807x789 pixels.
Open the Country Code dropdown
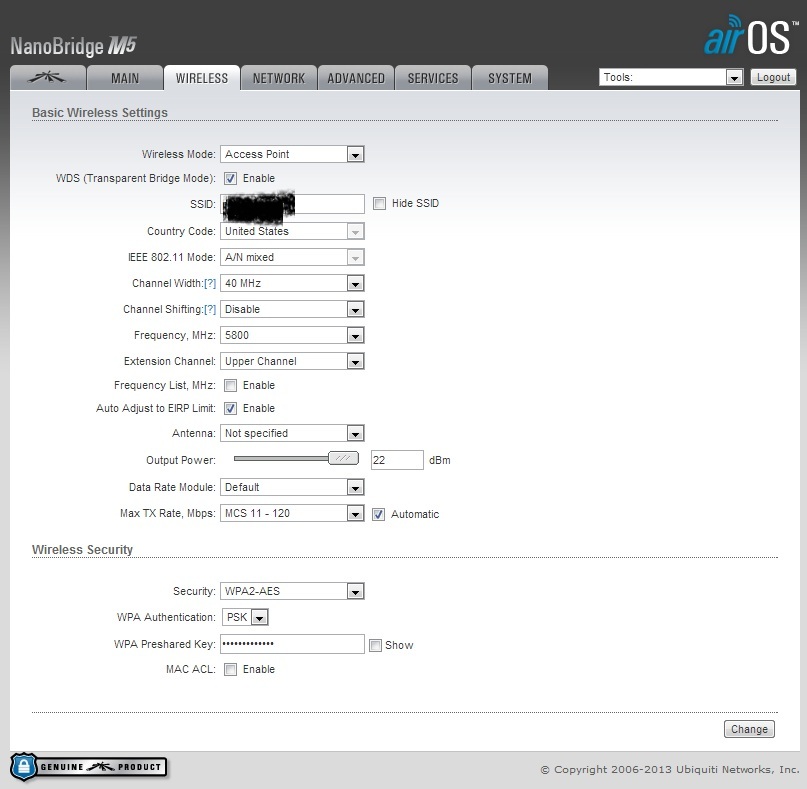[292, 231]
